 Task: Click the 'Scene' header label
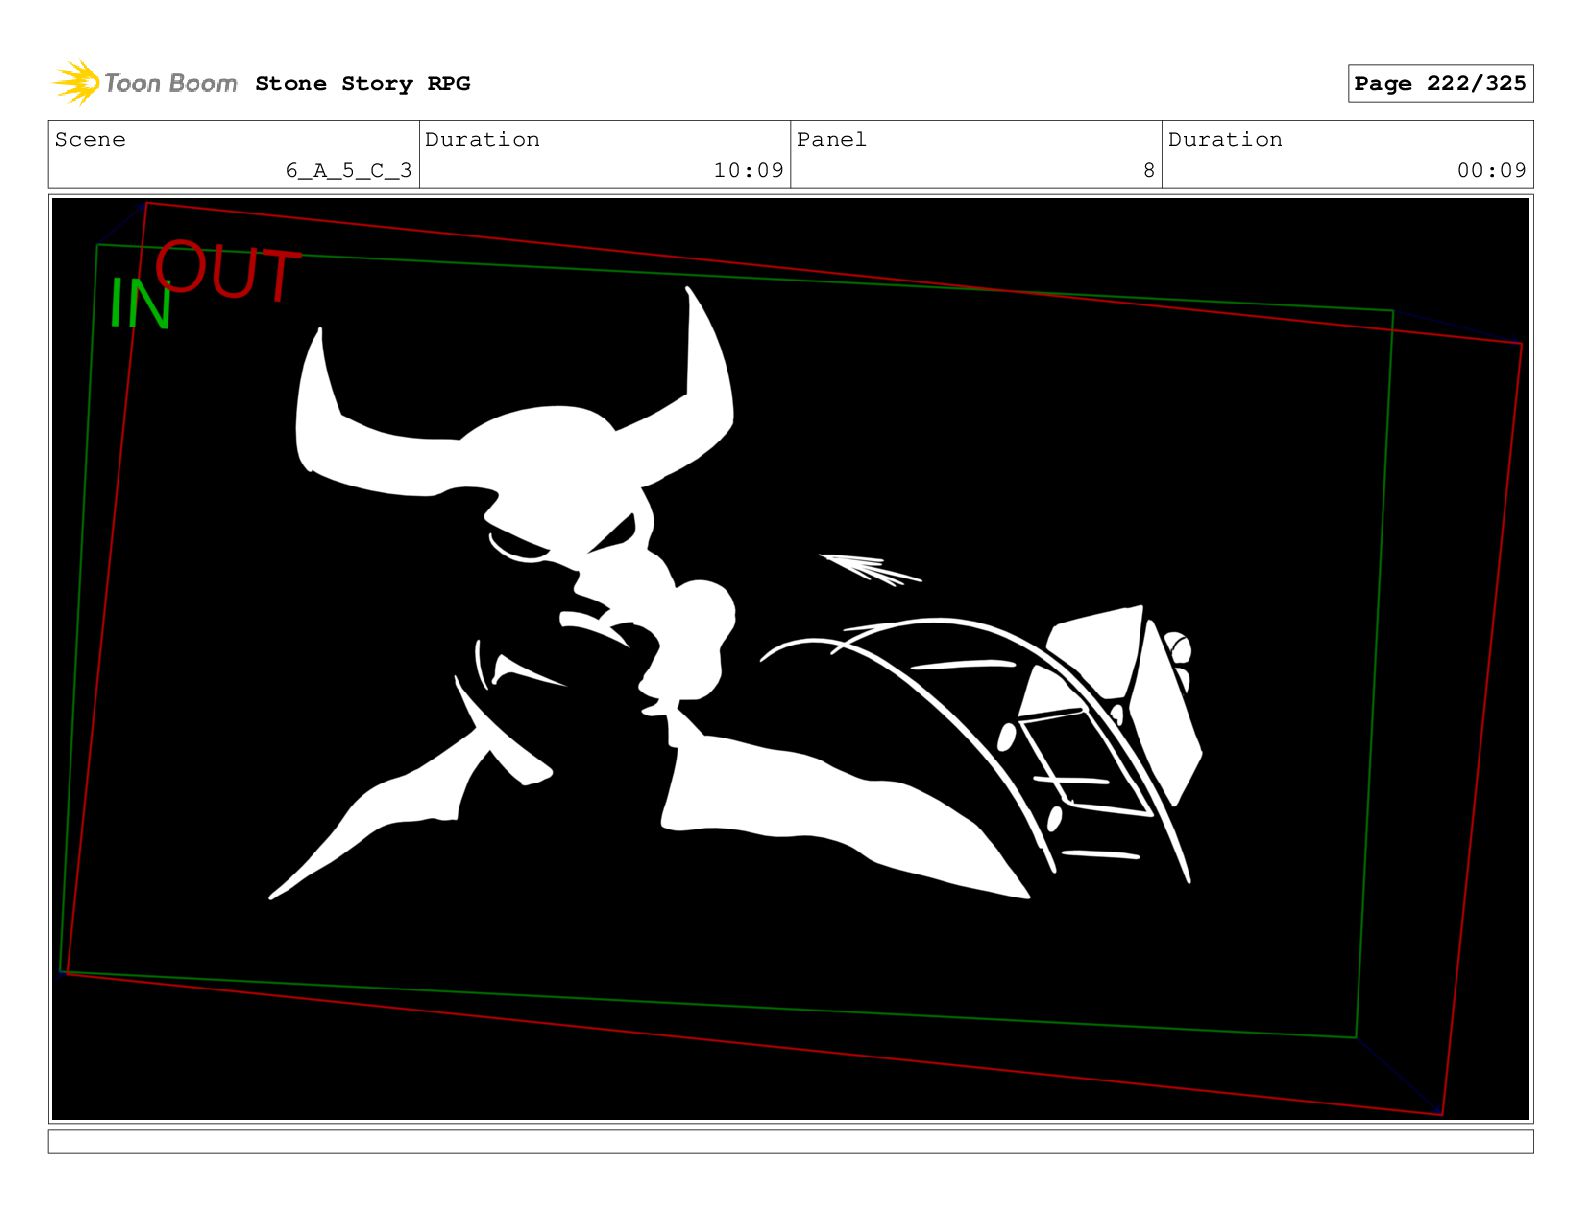point(90,139)
